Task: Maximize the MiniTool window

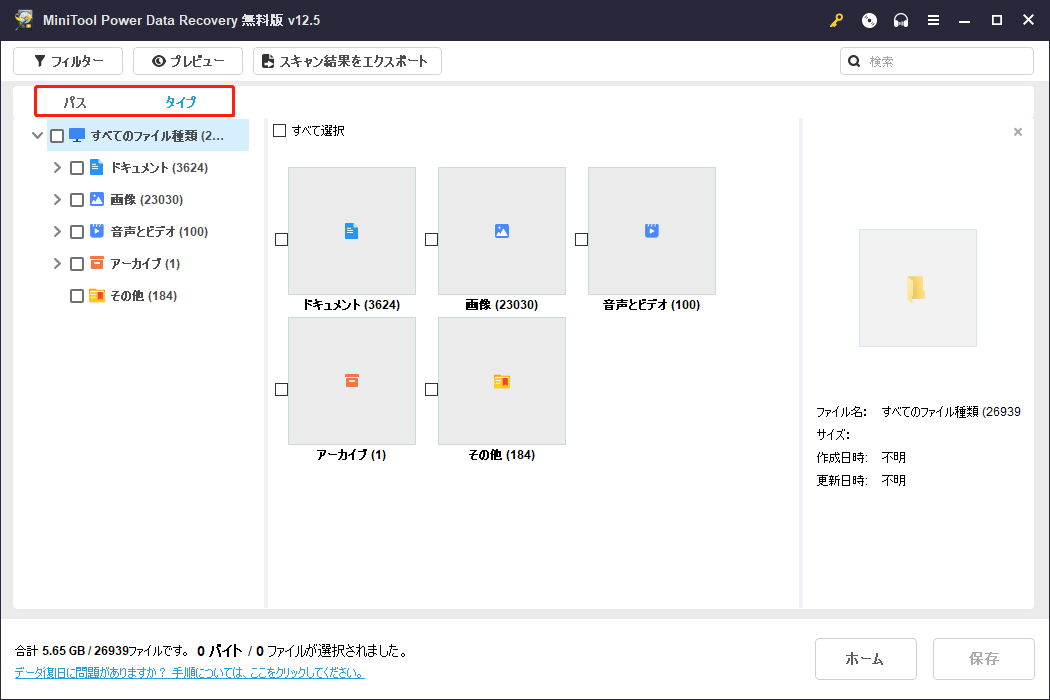Action: click(996, 21)
